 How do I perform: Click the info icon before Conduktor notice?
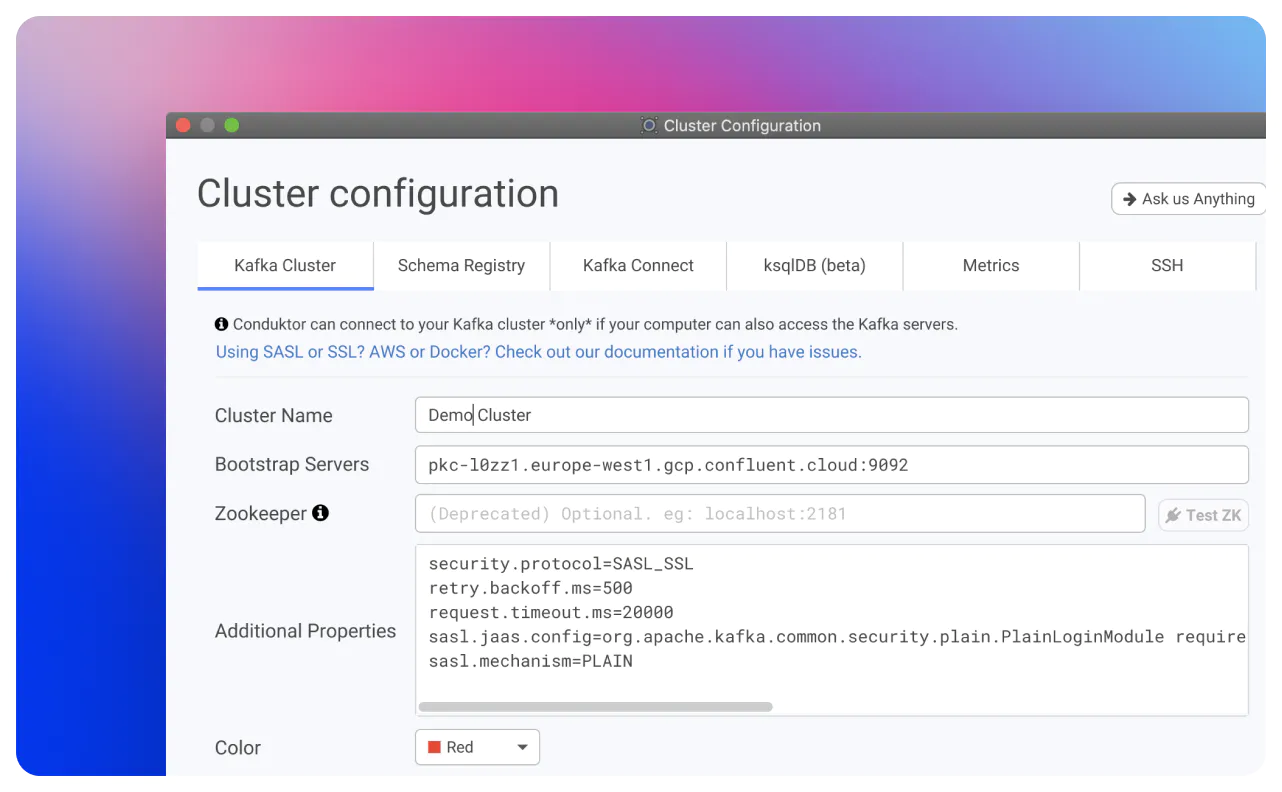(221, 324)
